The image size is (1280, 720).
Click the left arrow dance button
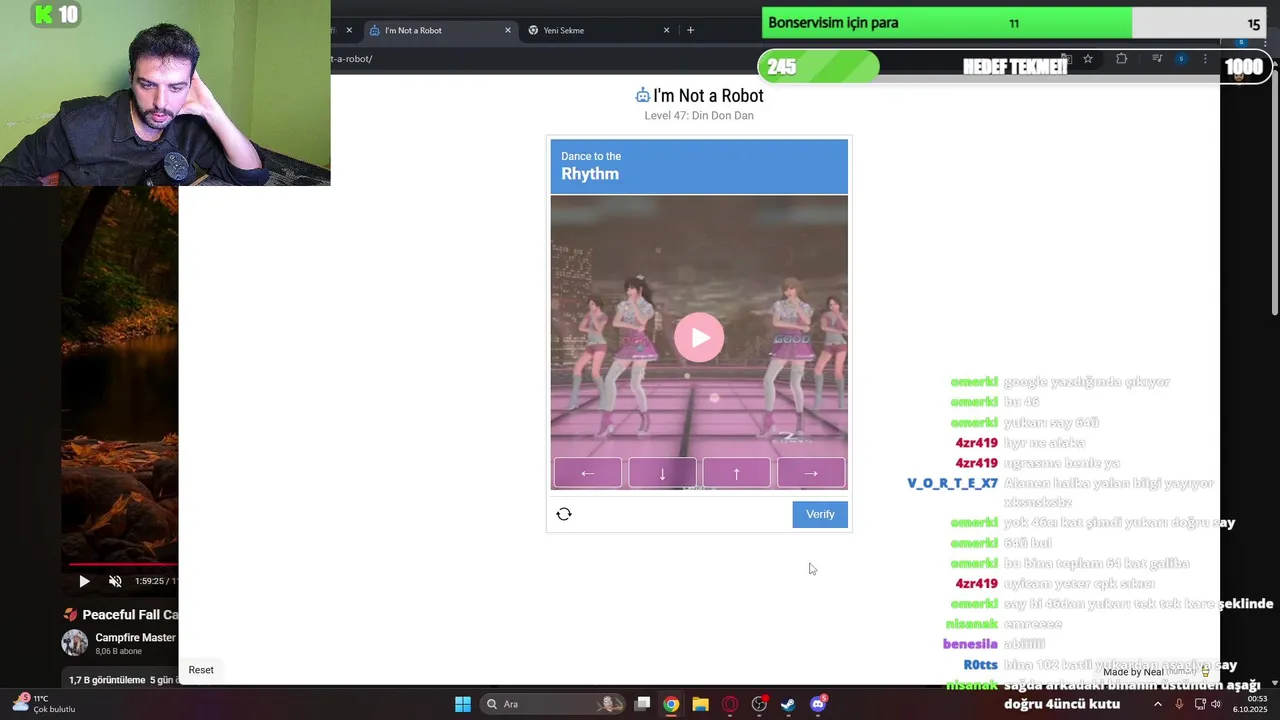pos(588,473)
